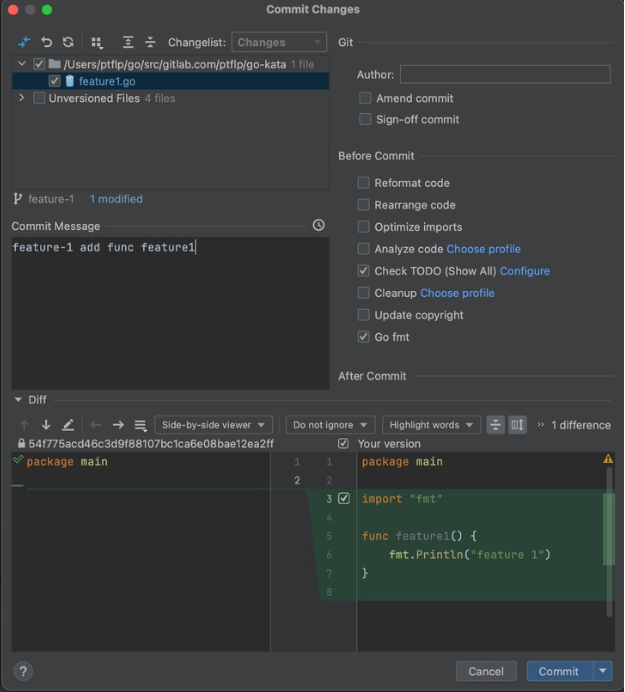Viewport: 625px width, 692px height.
Task: Click the Cancel button
Action: click(486, 671)
